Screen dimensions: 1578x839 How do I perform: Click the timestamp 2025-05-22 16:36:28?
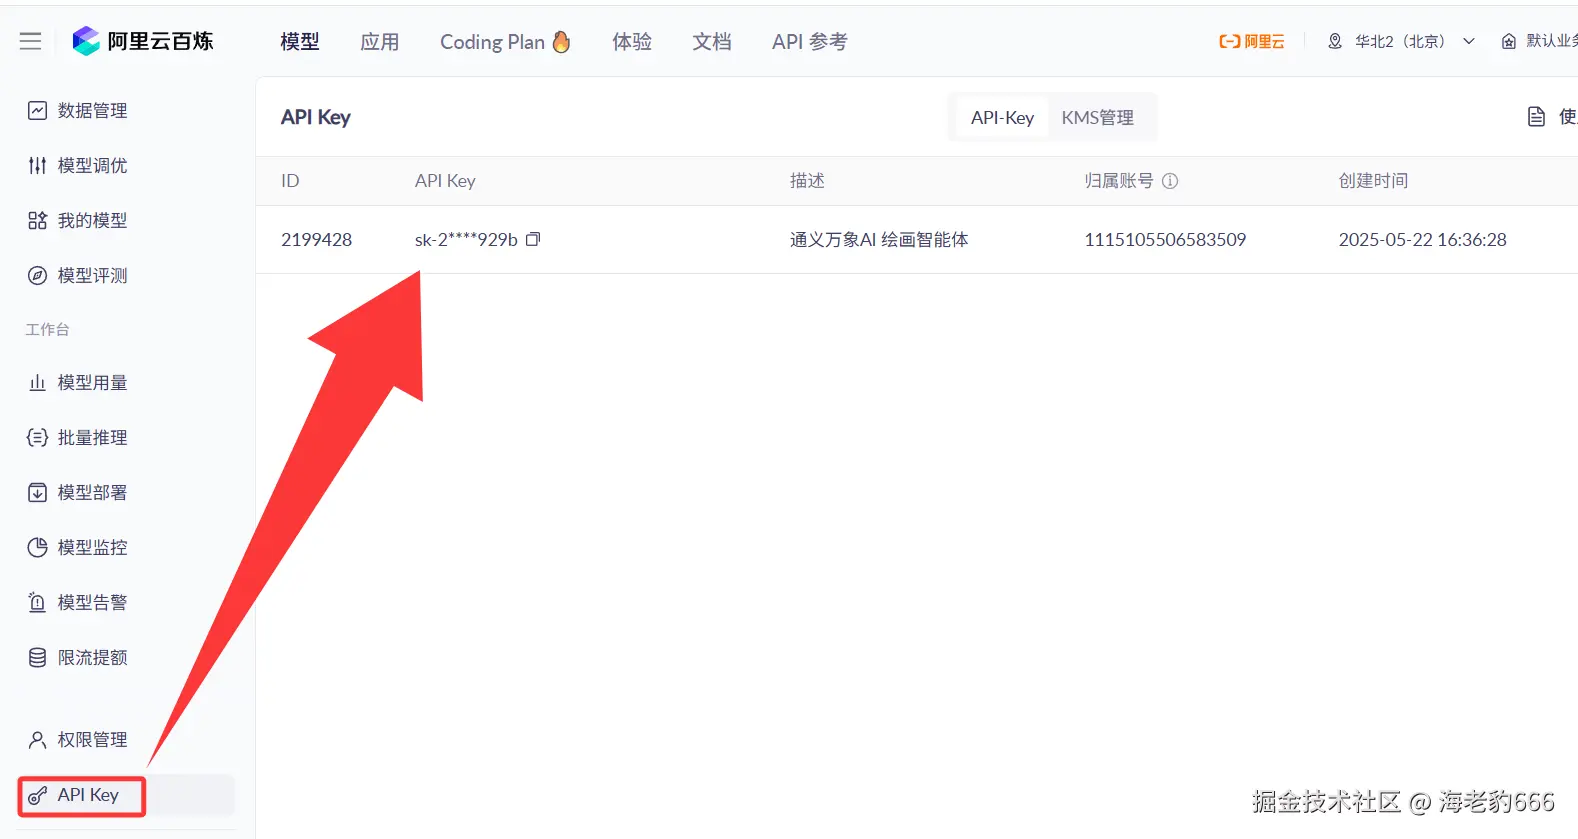click(x=1422, y=239)
